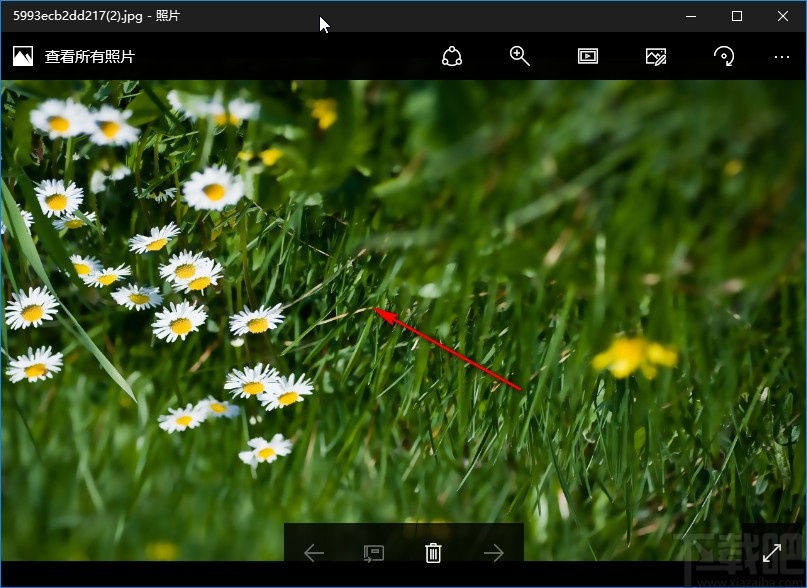Open the Edit photo tool
This screenshot has height=588, width=807.
656,56
